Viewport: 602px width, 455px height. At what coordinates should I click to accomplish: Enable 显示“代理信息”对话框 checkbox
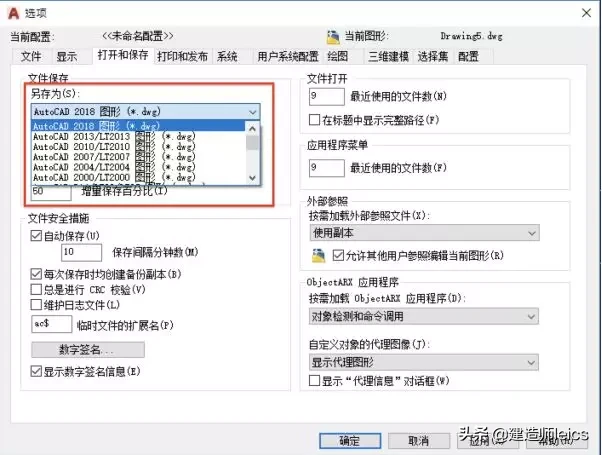click(314, 381)
